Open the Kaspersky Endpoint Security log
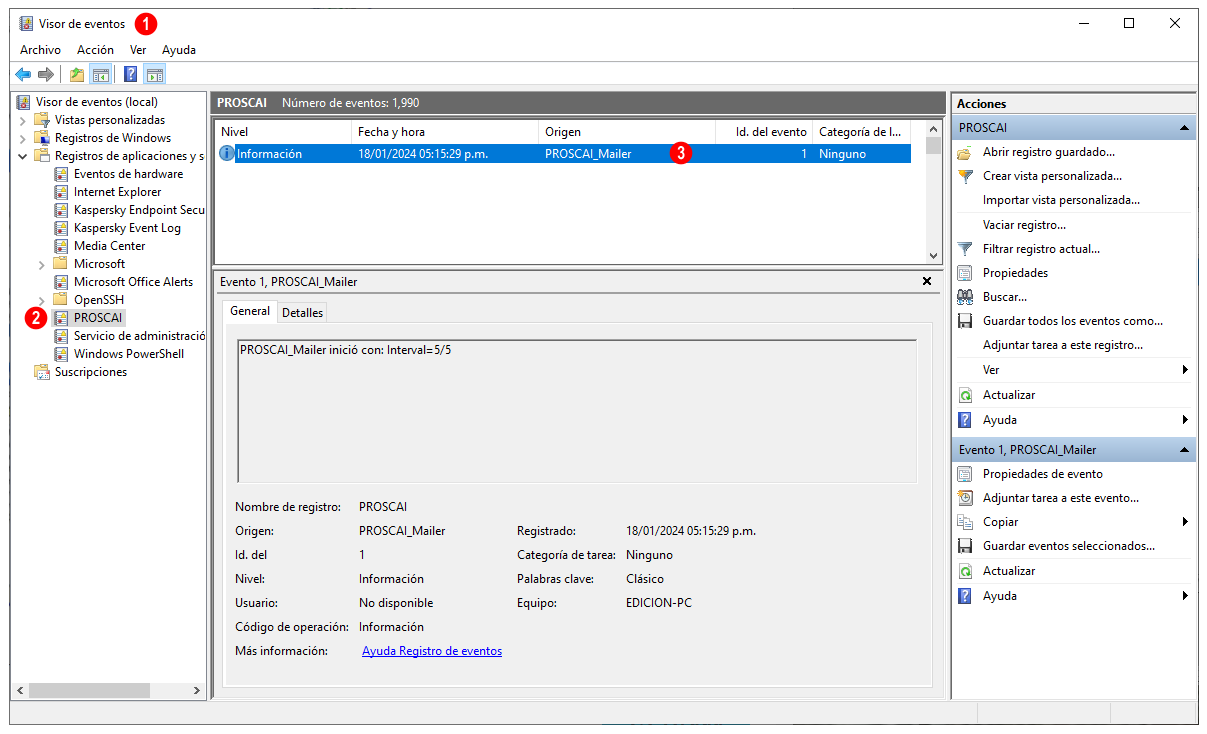 pyautogui.click(x=139, y=210)
